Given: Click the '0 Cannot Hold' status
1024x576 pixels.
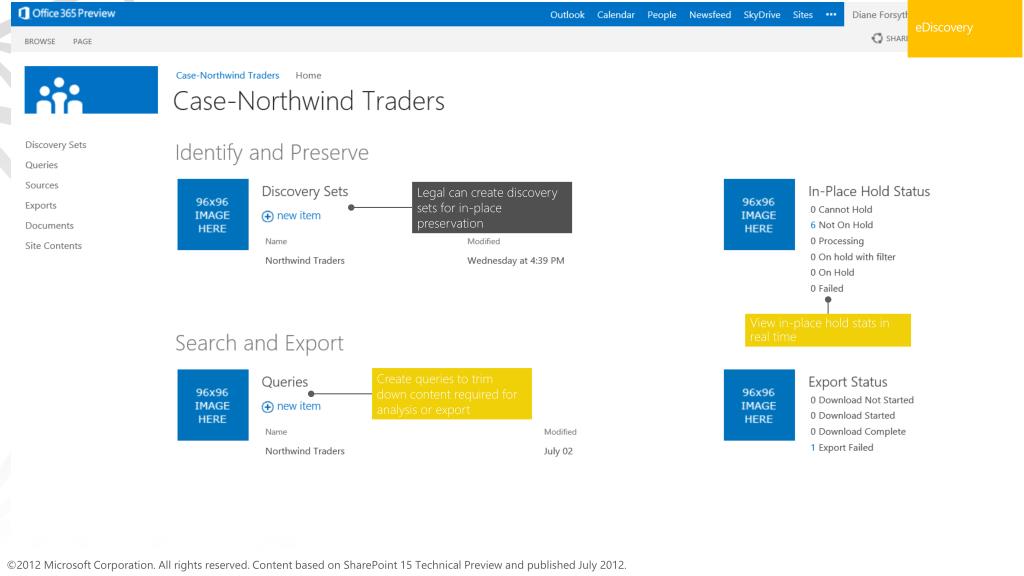Looking at the screenshot, I should coord(841,209).
